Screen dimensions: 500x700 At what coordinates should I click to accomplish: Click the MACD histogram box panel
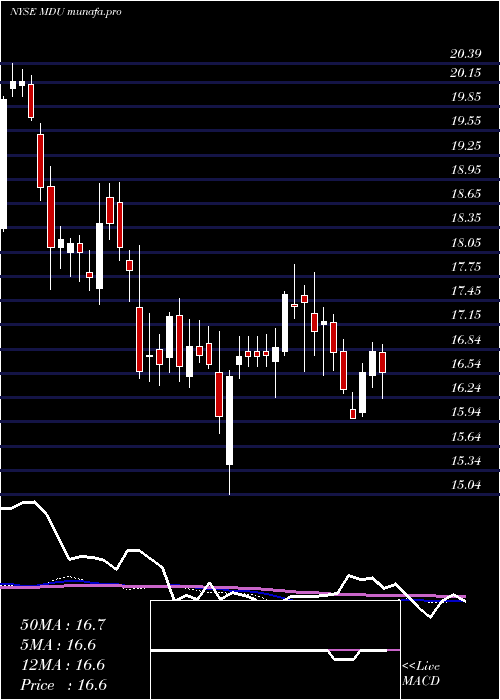pos(275,650)
